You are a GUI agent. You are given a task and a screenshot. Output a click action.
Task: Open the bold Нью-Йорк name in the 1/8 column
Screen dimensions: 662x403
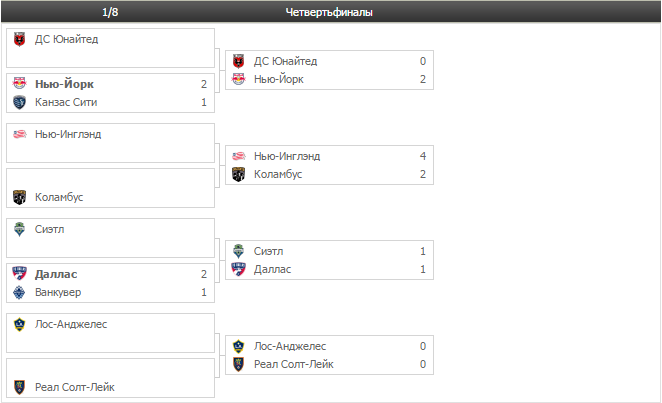point(64,84)
